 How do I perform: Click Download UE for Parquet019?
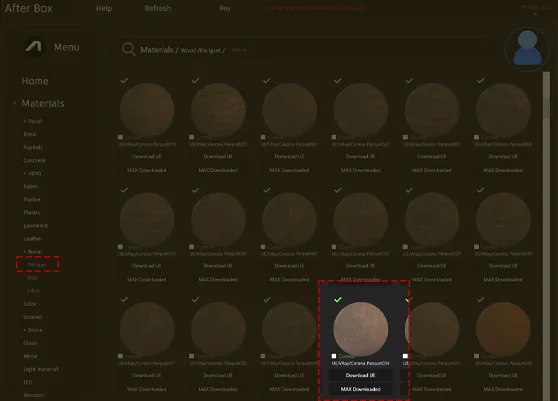click(147, 157)
